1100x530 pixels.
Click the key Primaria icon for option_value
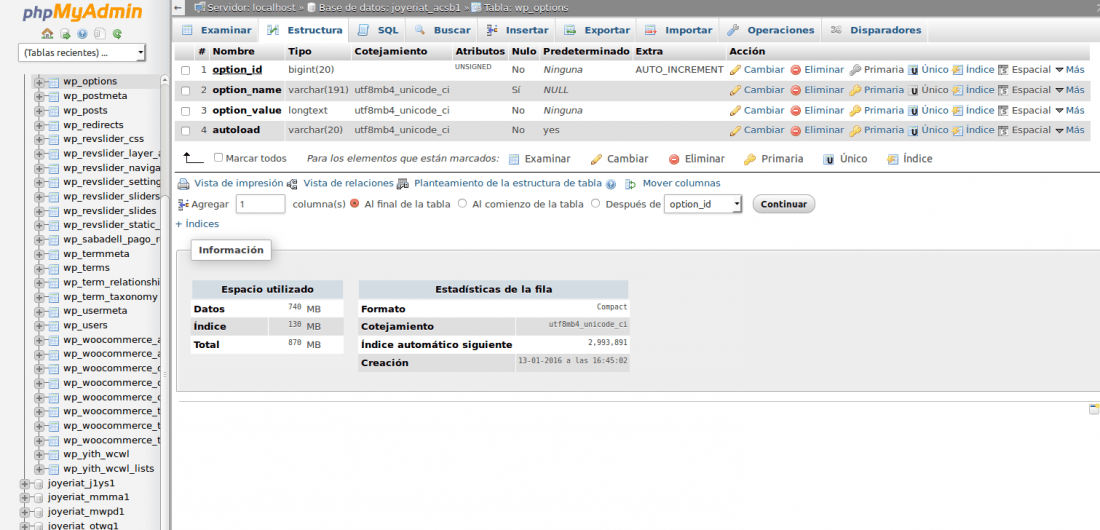coord(854,110)
